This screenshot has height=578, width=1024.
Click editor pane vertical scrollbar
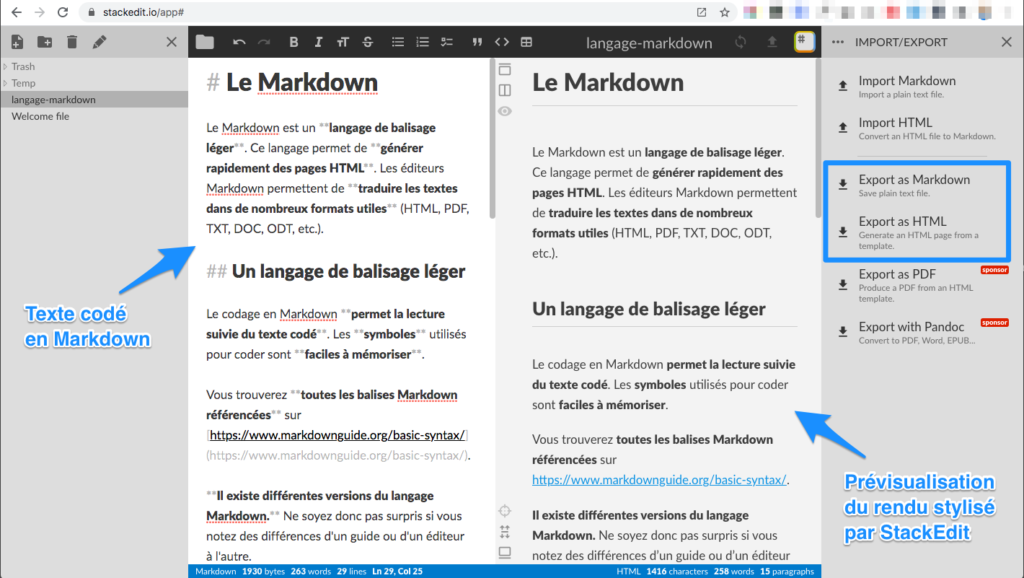[x=492, y=138]
